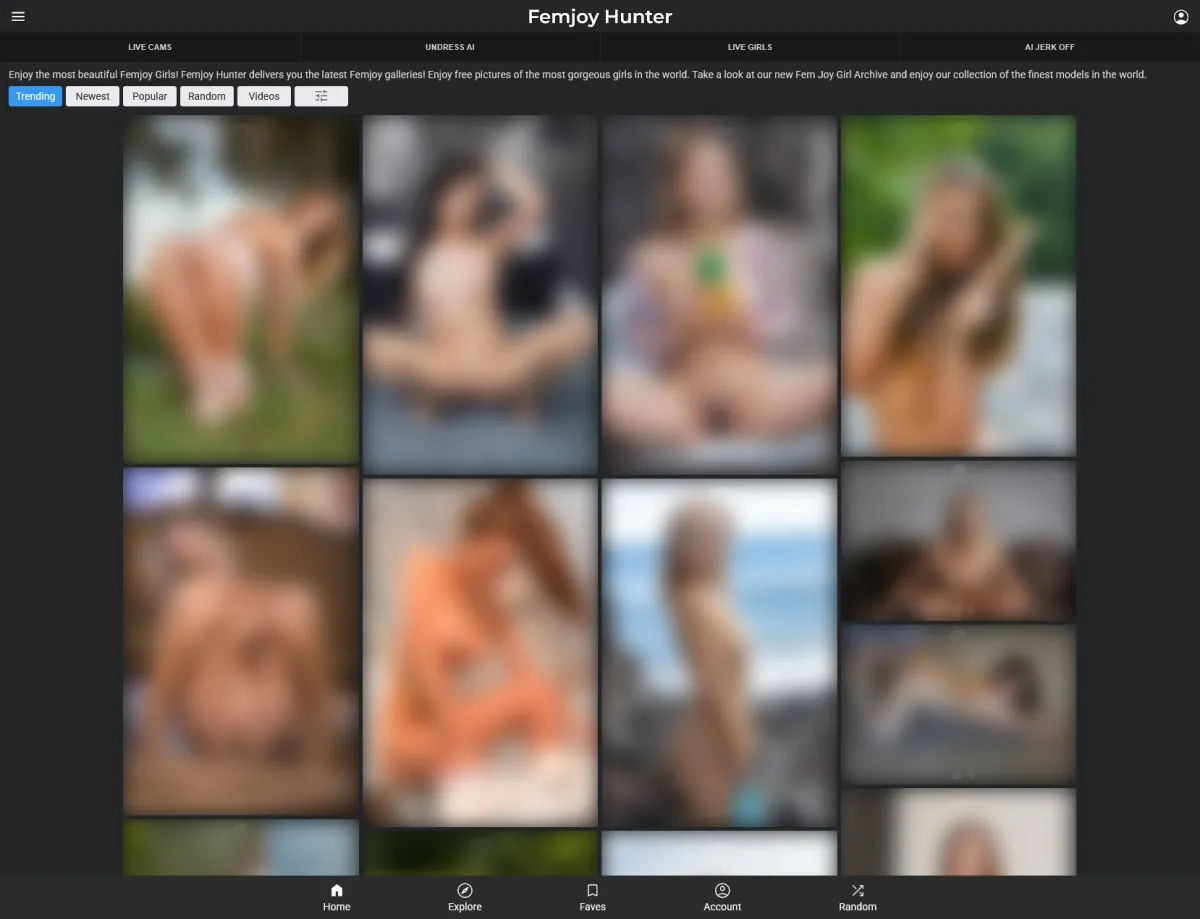
Task: Open the Live Cams tab
Action: 150,47
